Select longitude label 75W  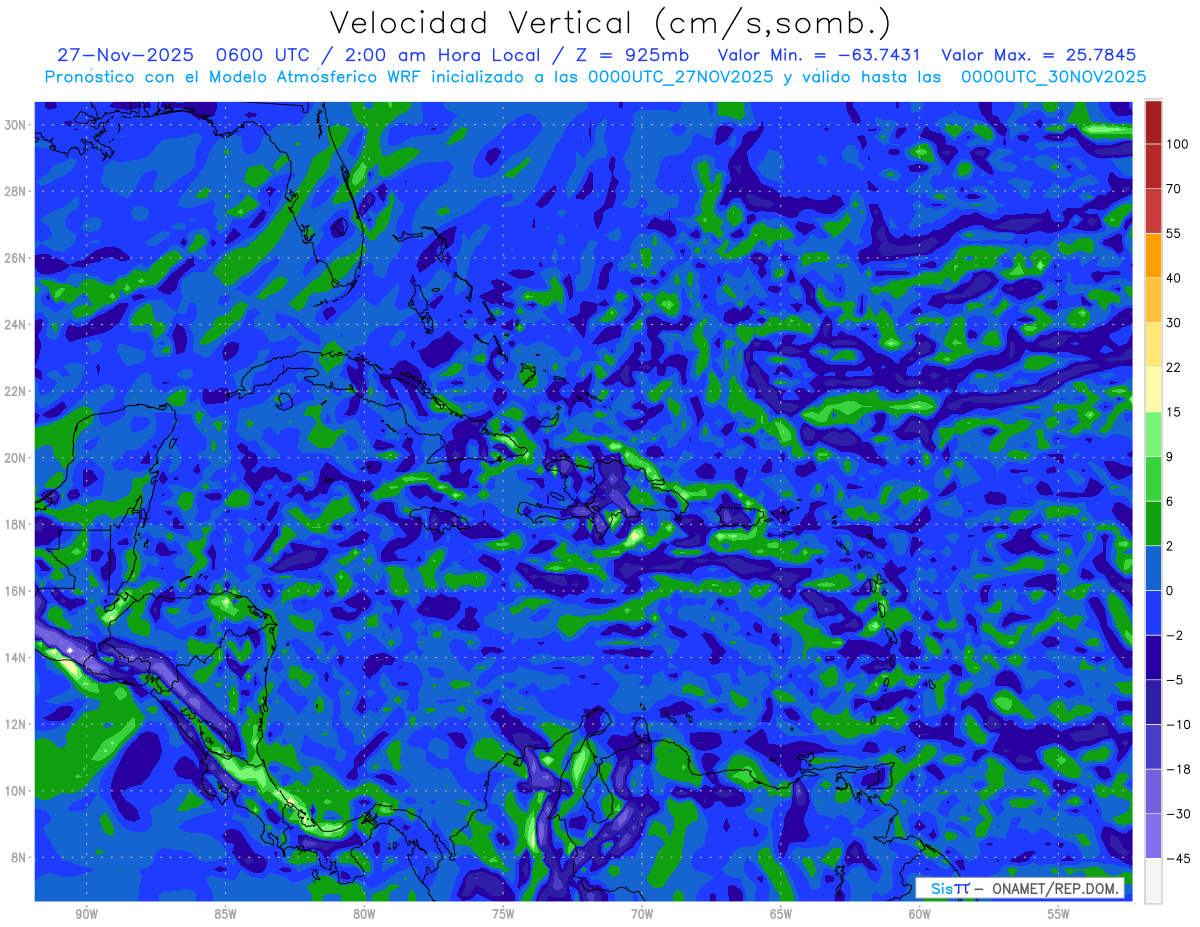[x=503, y=914]
